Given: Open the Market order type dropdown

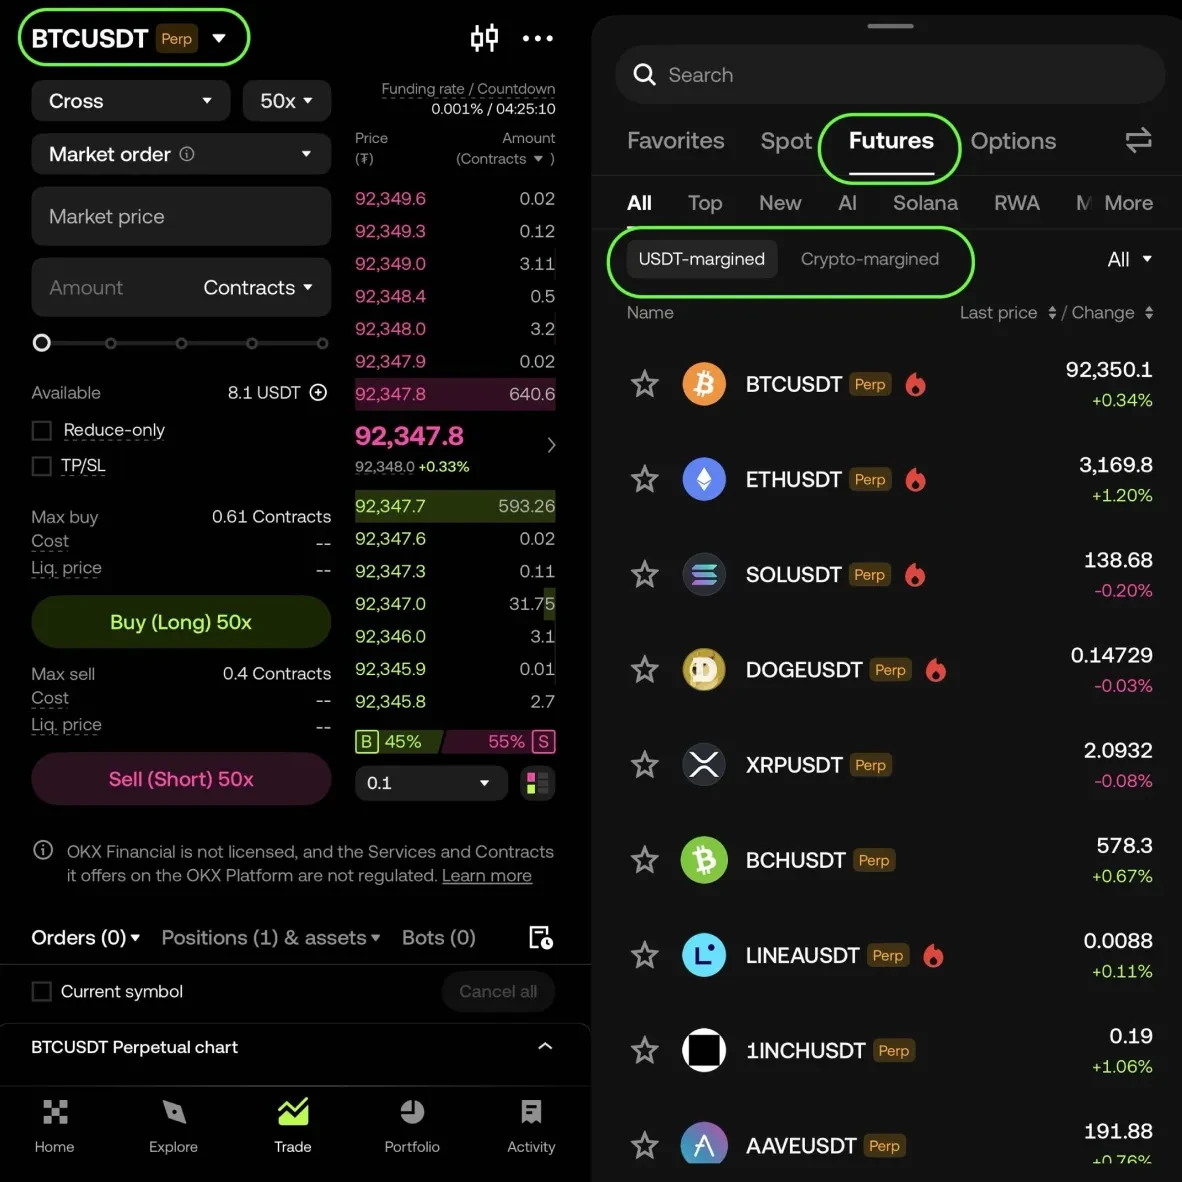Looking at the screenshot, I should (x=181, y=154).
